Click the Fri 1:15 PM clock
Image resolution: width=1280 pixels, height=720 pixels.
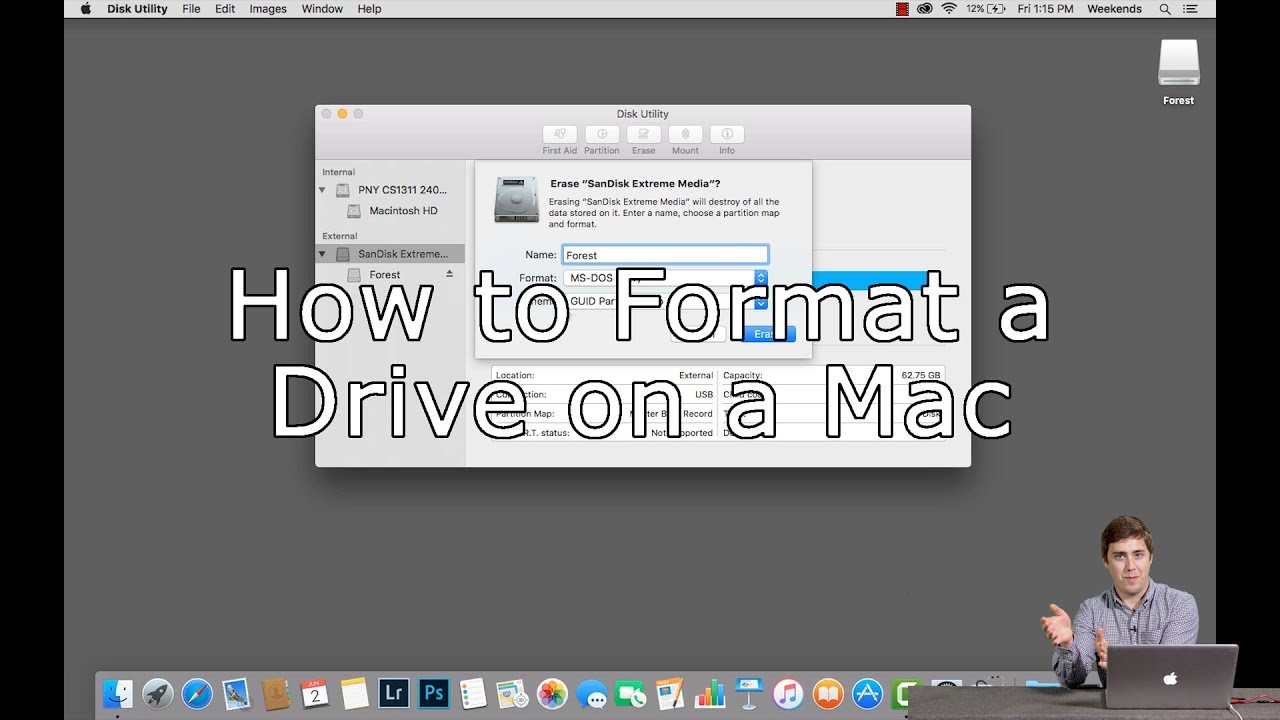pyautogui.click(x=1045, y=9)
